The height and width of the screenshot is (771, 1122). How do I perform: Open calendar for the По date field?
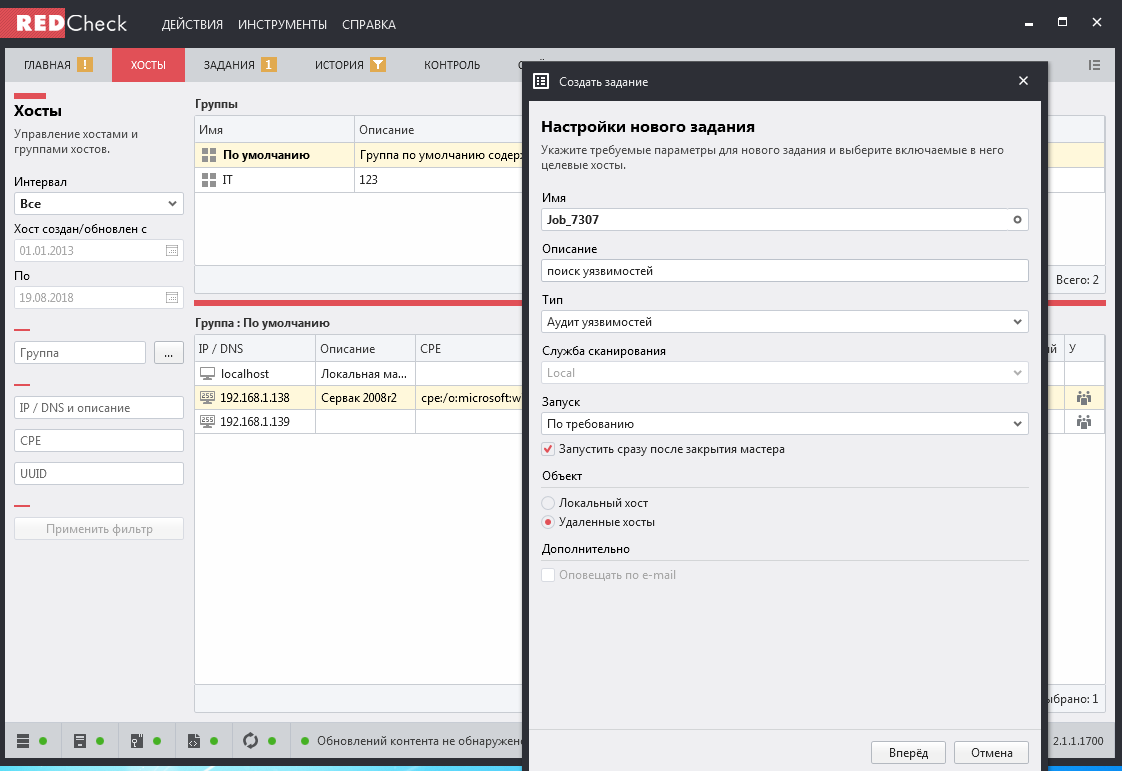172,297
